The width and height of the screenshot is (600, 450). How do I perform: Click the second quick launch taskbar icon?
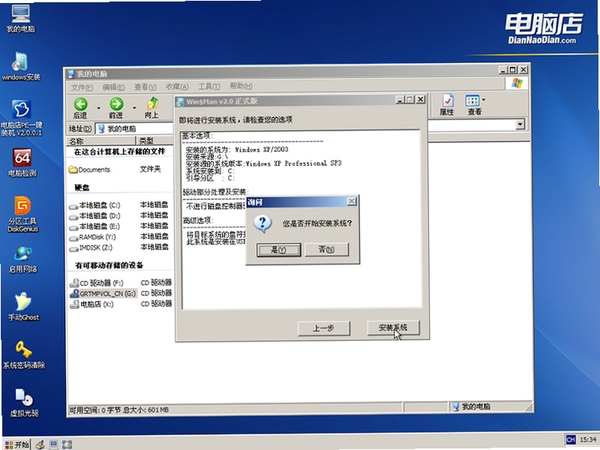click(x=54, y=444)
